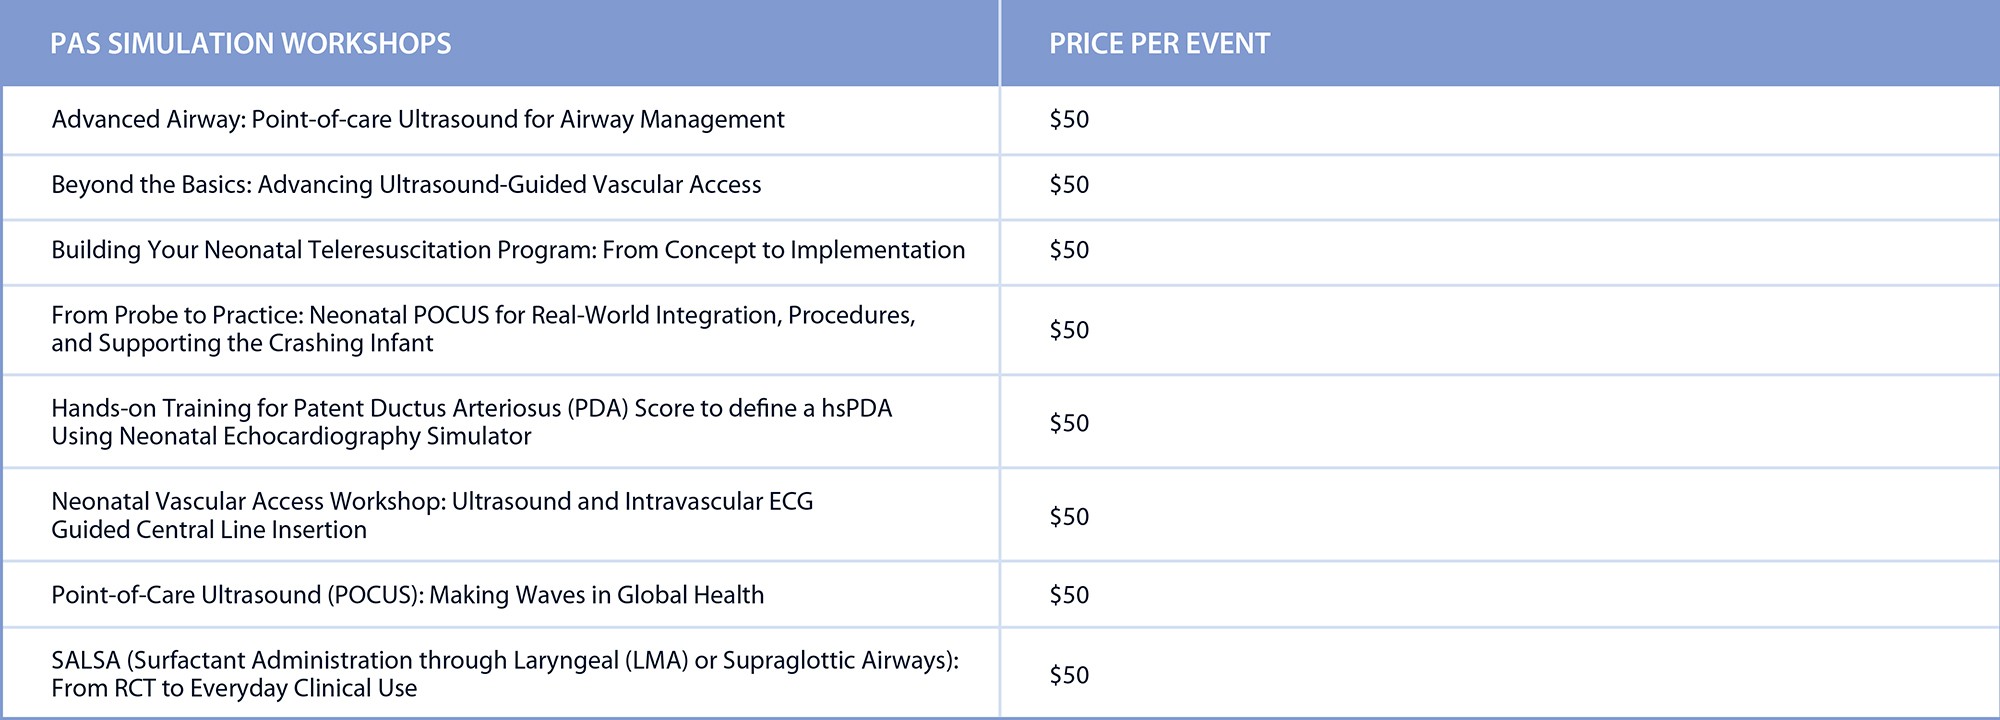Open the POCUS Making Waves in Global Health workshop
The image size is (2000, 720).
tap(408, 595)
